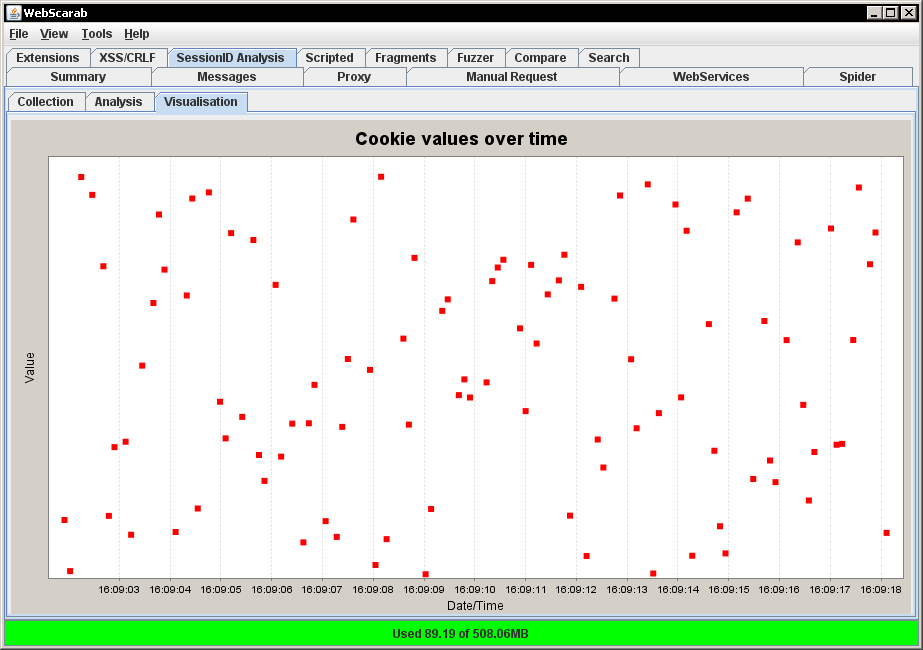Open the File menu

(x=19, y=34)
